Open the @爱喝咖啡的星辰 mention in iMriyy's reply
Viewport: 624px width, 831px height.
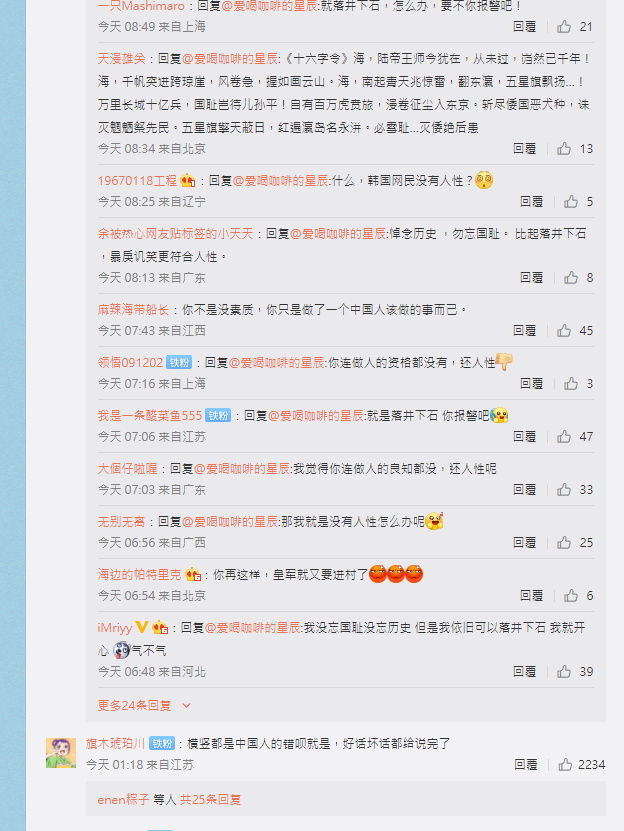coord(253,628)
